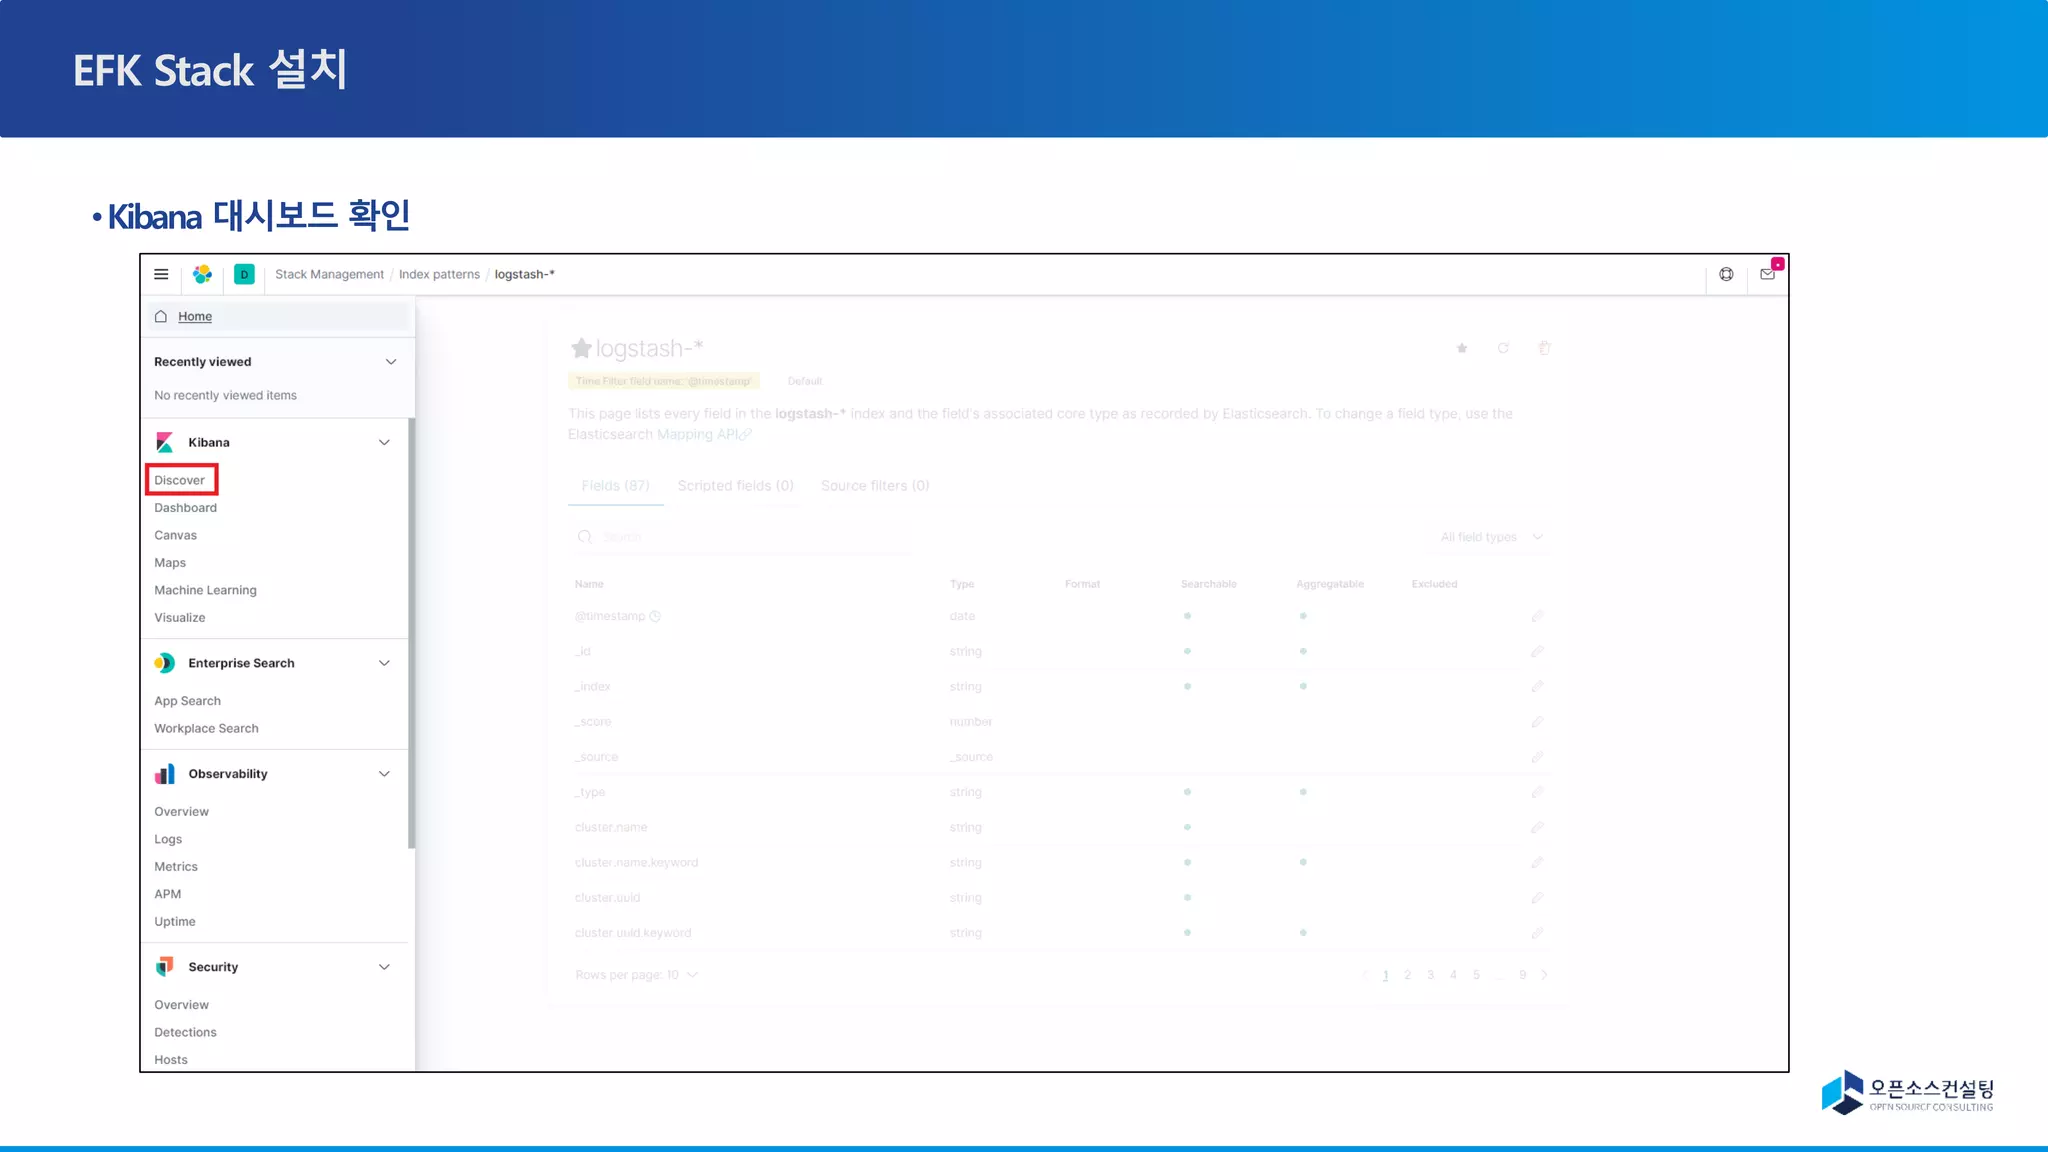2048x1152 pixels.
Task: Collapse the Kibana section chevron
Action: pos(384,442)
